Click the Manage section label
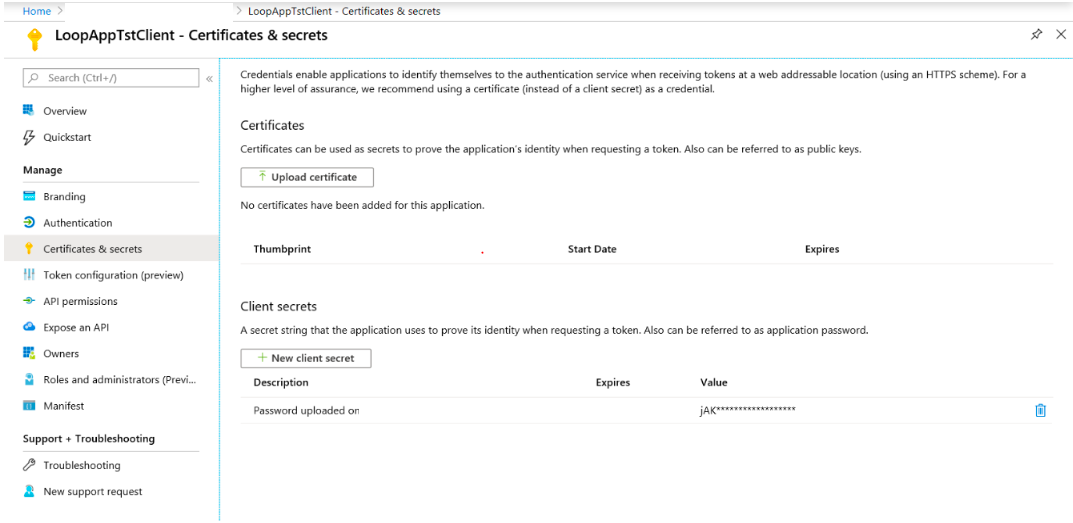 (42, 170)
